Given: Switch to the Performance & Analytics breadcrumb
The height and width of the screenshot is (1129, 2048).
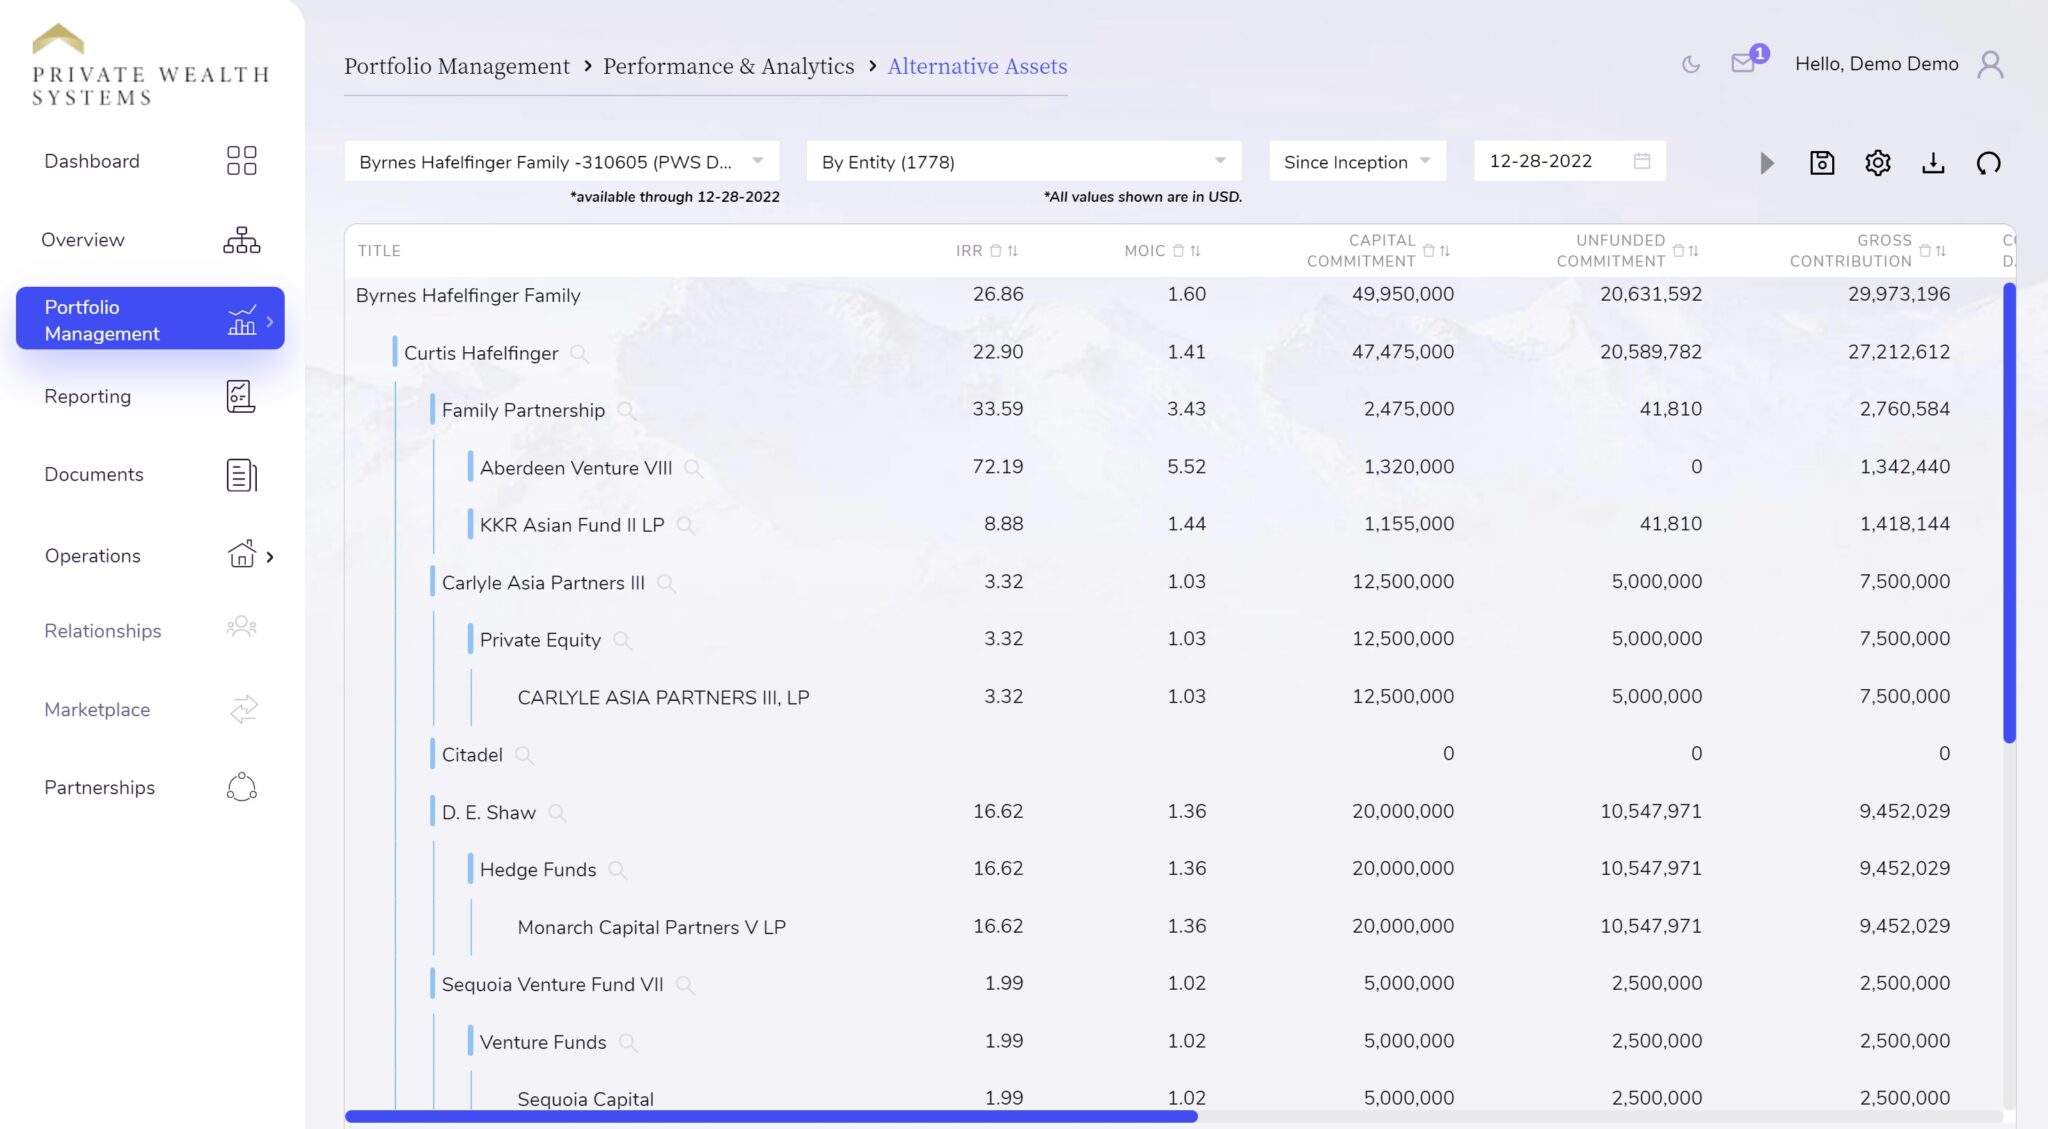Looking at the screenshot, I should click(x=728, y=66).
